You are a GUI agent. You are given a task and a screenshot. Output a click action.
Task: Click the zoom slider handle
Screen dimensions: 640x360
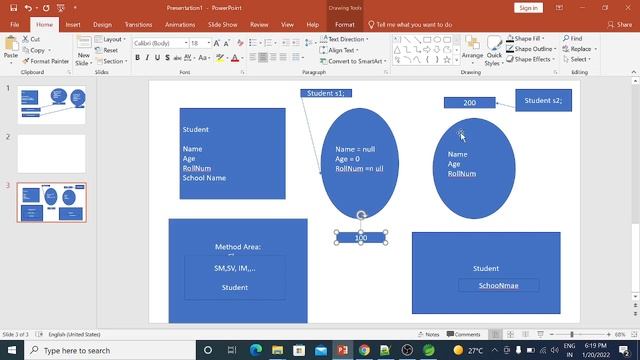click(572, 334)
